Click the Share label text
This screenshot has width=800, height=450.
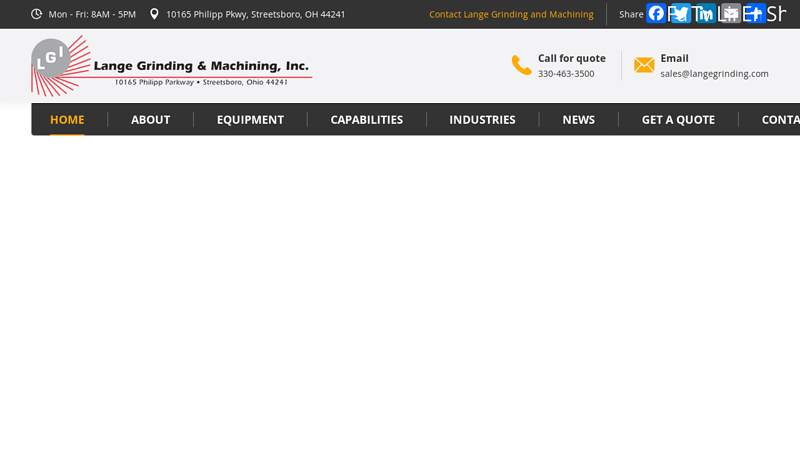click(x=631, y=14)
